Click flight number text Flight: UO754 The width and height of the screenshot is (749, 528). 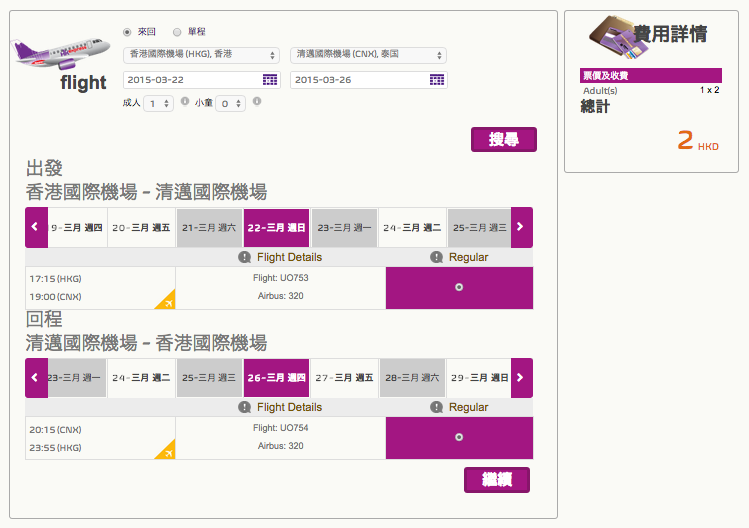pos(281,428)
